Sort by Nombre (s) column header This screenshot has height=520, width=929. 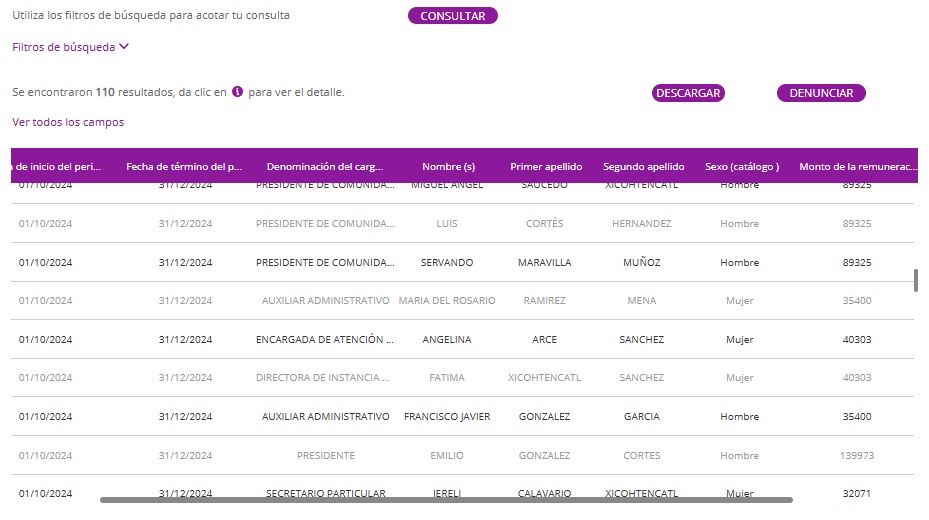(448, 167)
